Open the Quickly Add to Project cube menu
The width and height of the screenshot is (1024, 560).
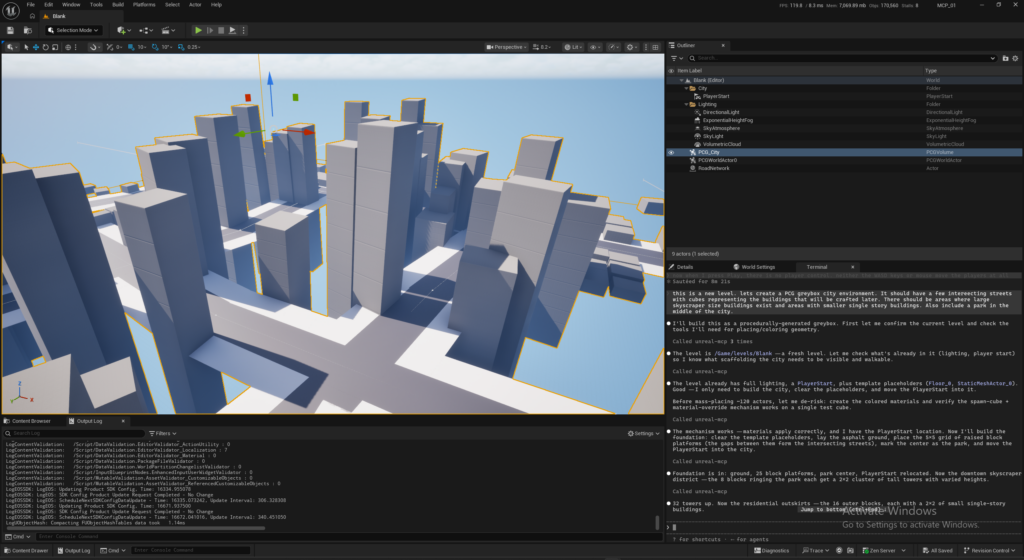pyautogui.click(x=123, y=30)
